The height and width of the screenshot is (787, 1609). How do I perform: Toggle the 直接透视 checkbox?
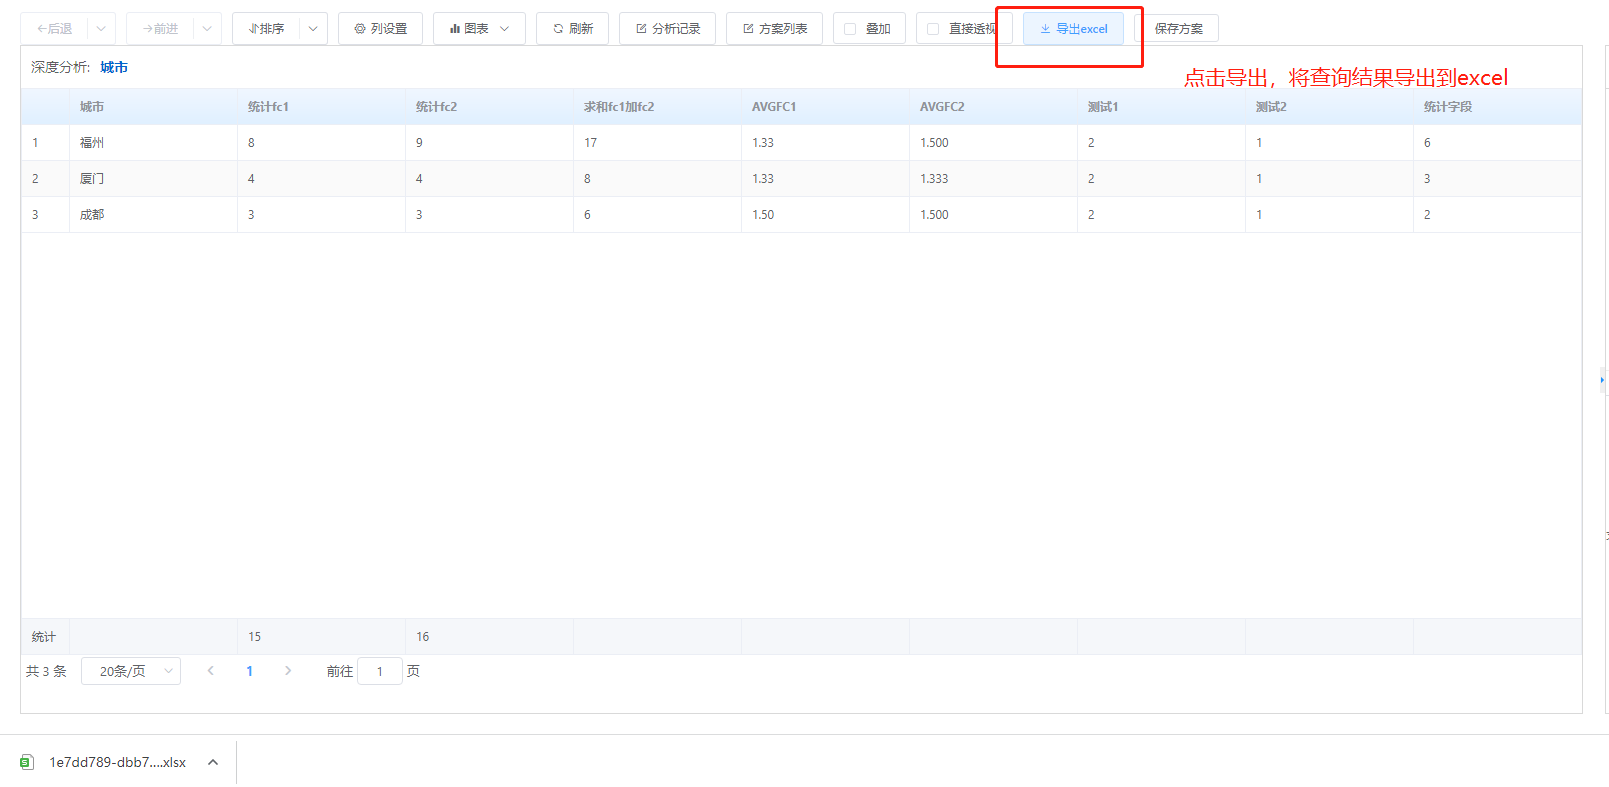click(x=933, y=29)
